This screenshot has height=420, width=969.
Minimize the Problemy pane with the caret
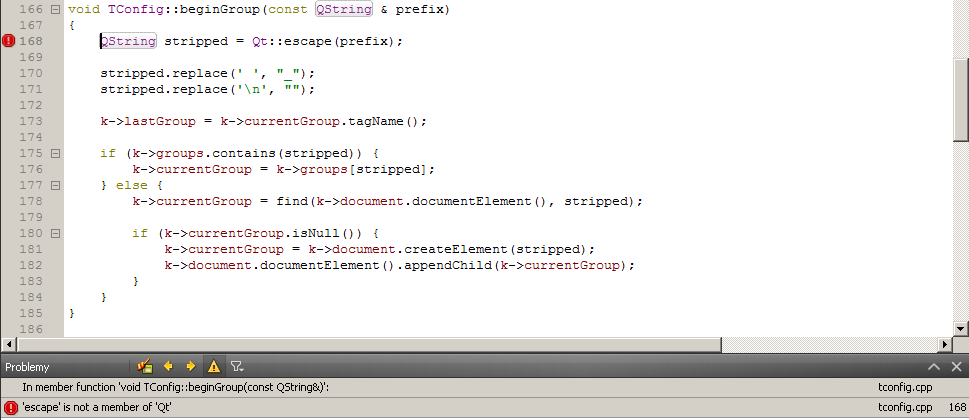(934, 367)
